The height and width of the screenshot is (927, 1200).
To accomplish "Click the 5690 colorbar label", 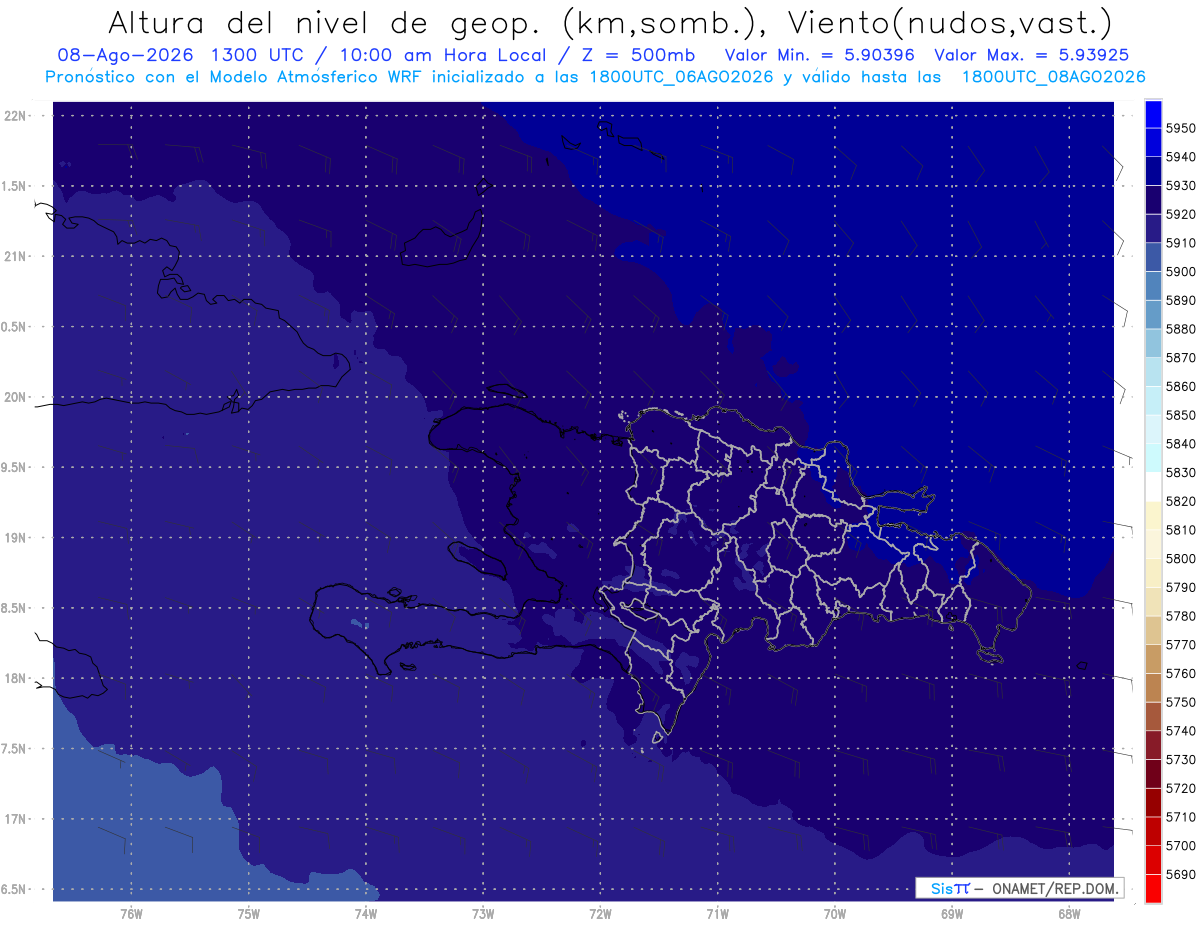I will [x=1180, y=874].
